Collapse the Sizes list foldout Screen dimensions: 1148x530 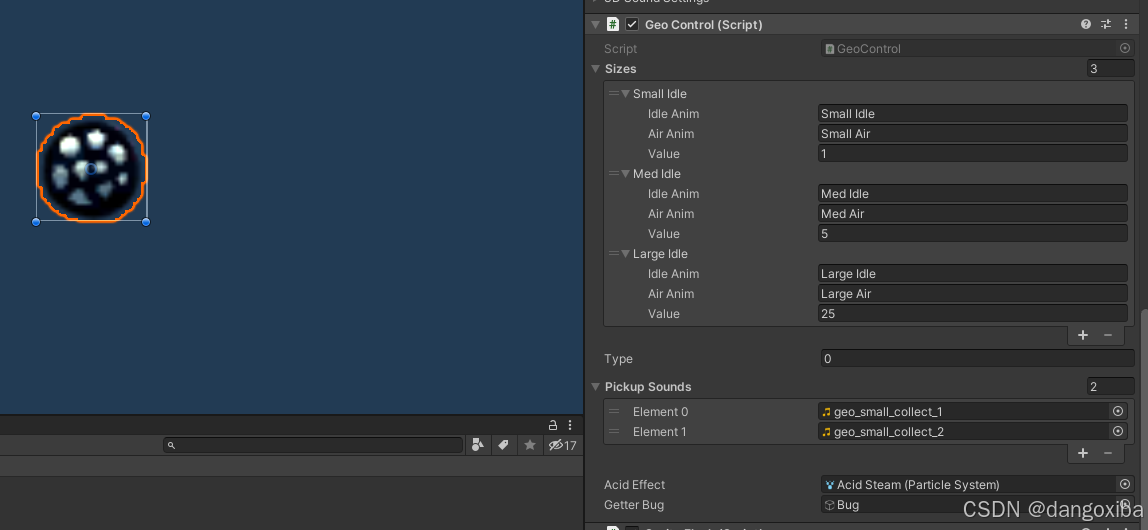click(595, 69)
